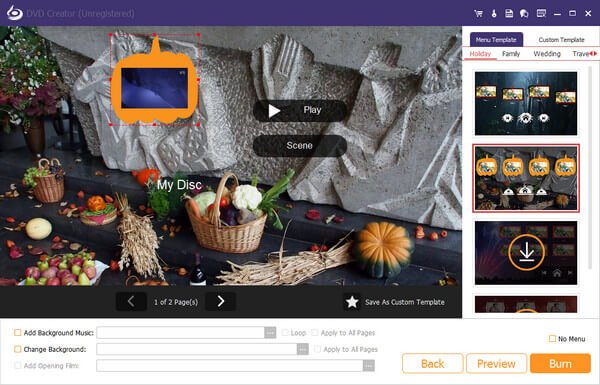Click the register key icon in title bar
The width and height of the screenshot is (600, 385).
(494, 13)
